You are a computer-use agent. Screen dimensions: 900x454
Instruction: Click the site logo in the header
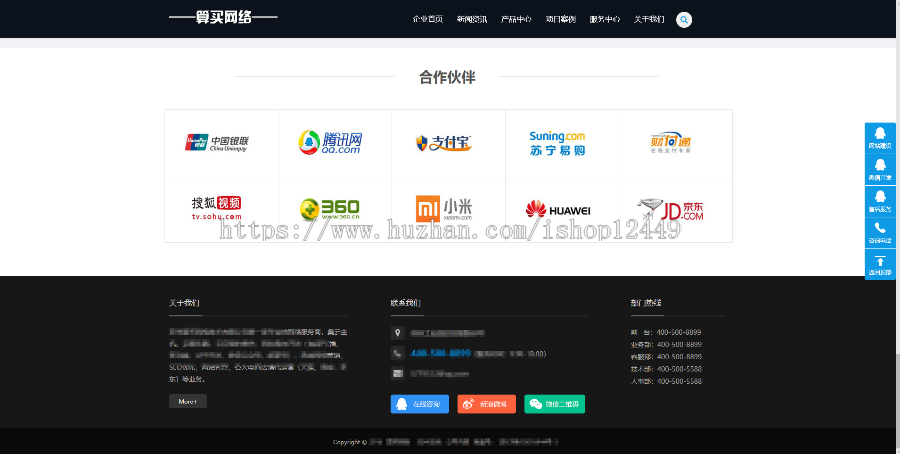[223, 17]
